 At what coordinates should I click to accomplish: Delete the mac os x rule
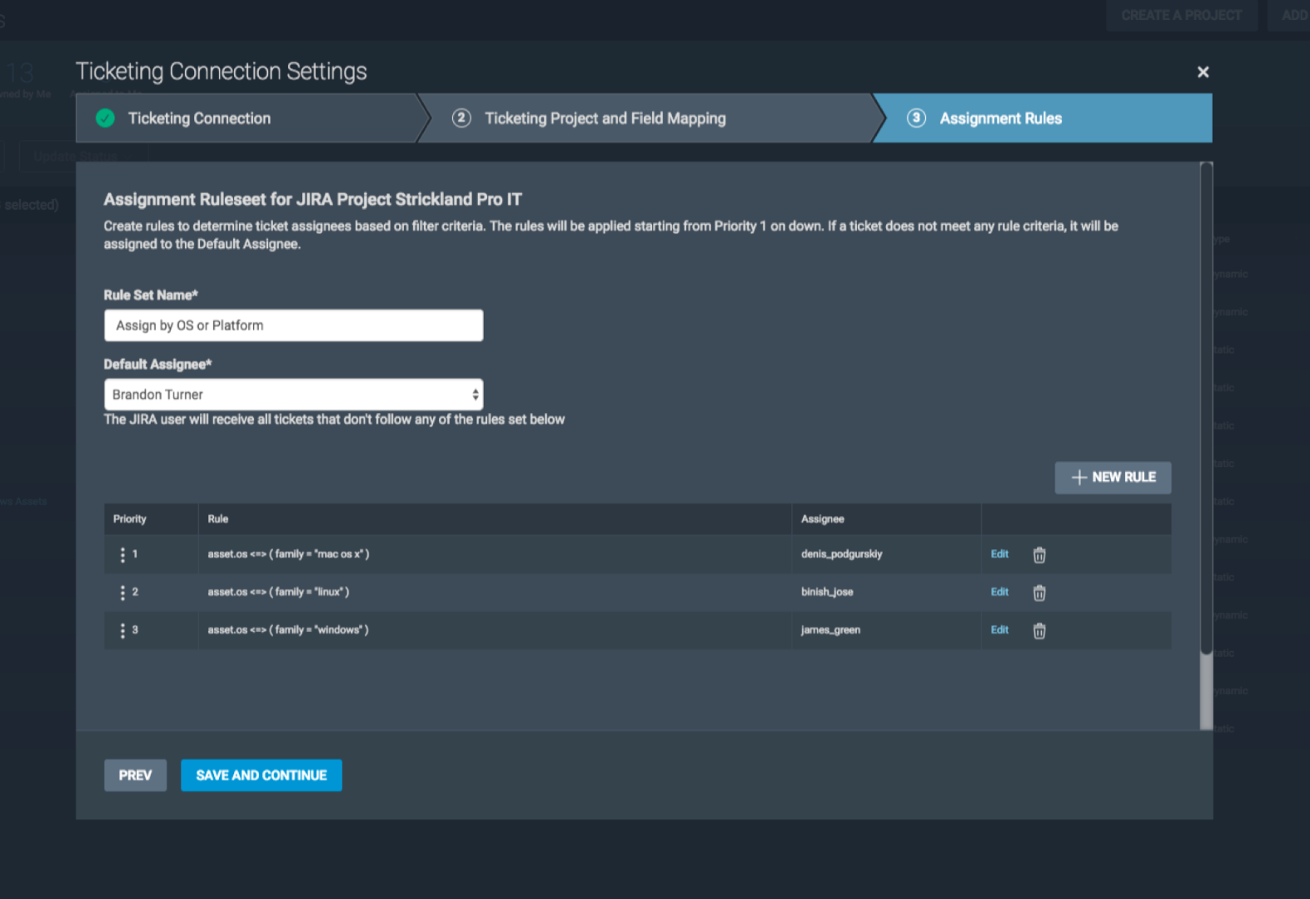(x=1039, y=555)
